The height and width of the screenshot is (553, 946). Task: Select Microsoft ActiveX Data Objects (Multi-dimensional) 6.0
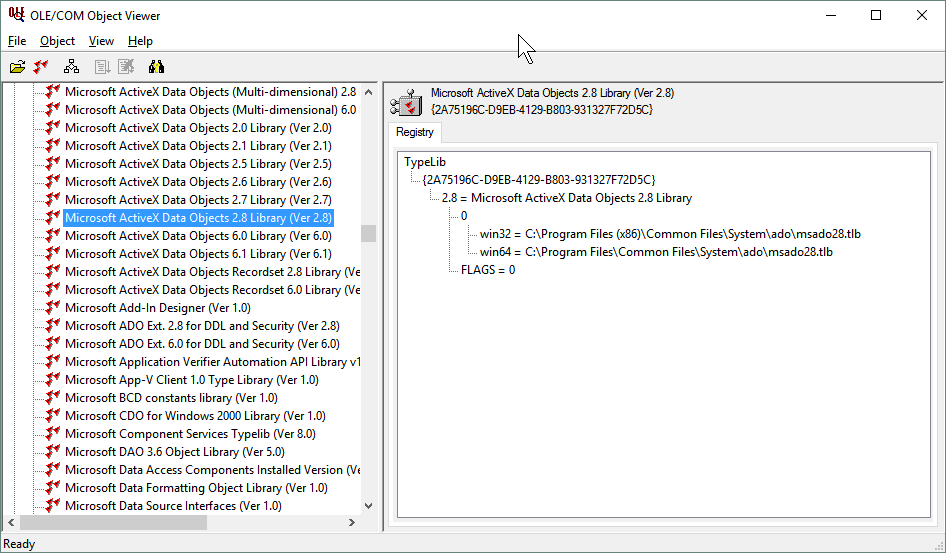tap(211, 110)
